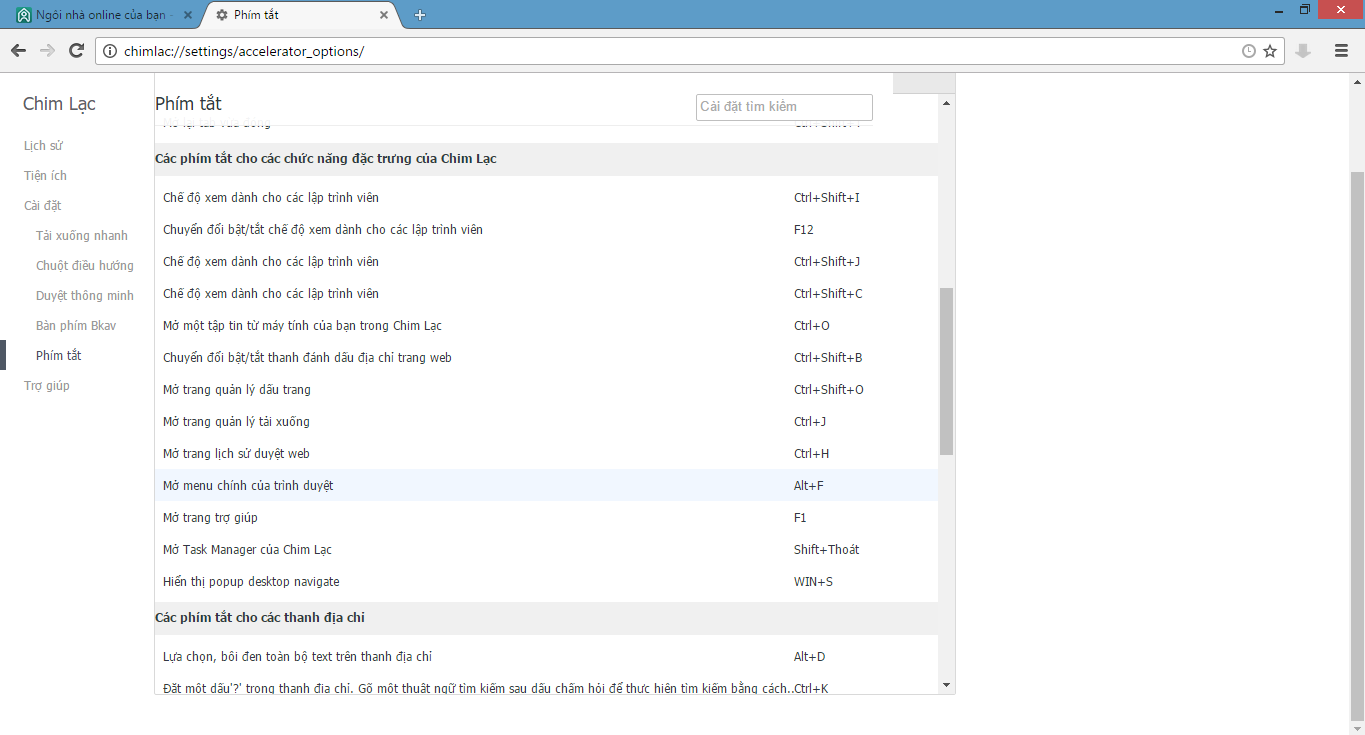Select 'Lựa chọn, bôi đen toàn bộ text' row

pos(546,657)
